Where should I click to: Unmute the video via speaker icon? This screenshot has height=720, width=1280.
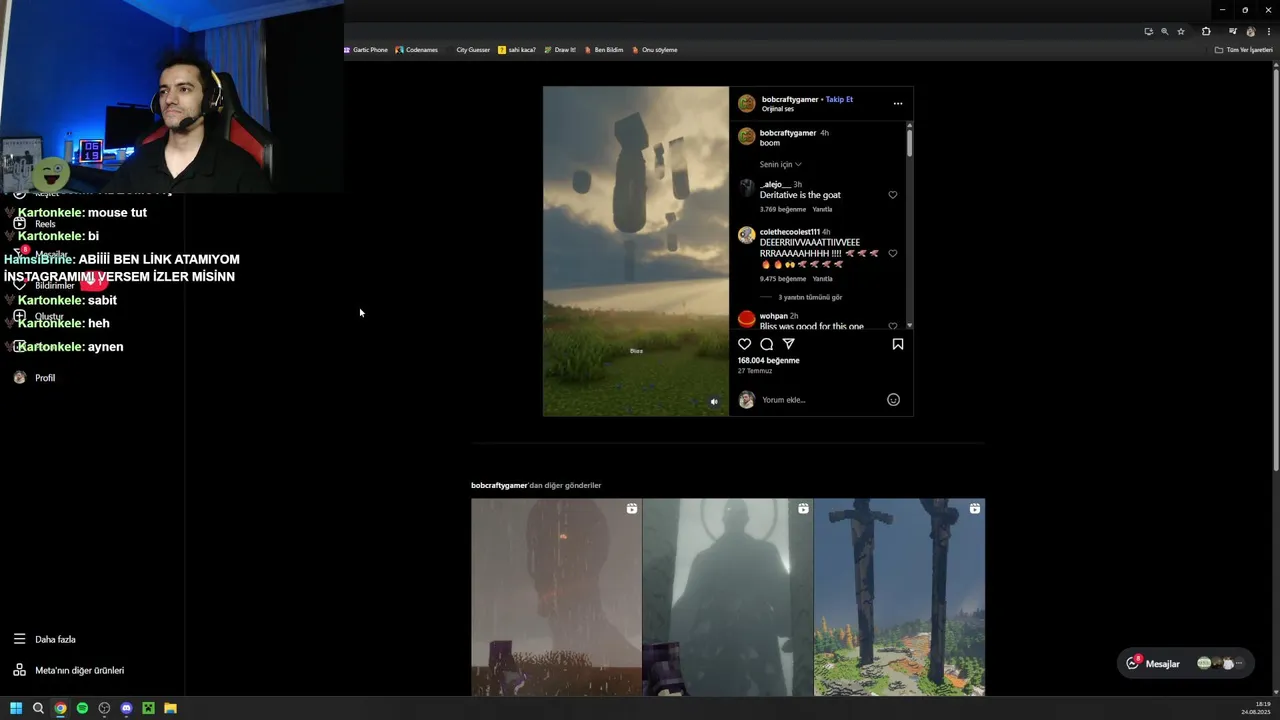pos(714,402)
